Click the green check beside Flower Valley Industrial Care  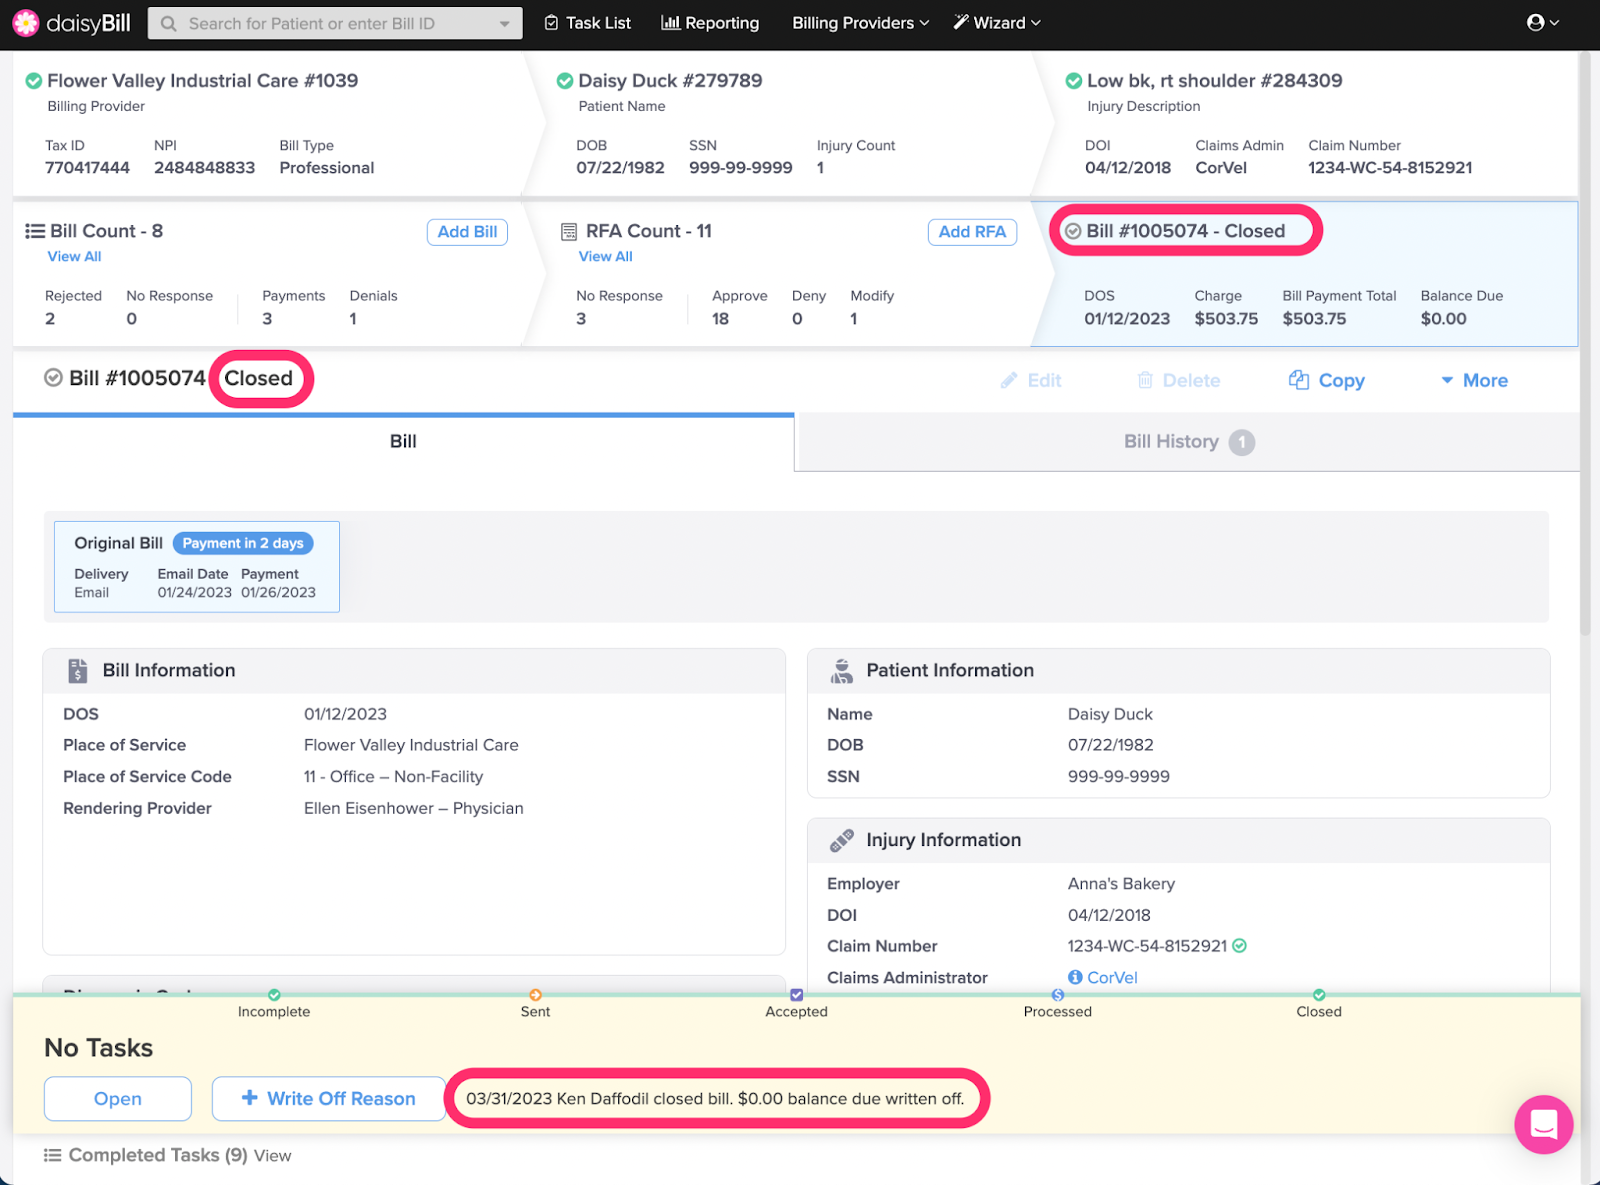[33, 81]
